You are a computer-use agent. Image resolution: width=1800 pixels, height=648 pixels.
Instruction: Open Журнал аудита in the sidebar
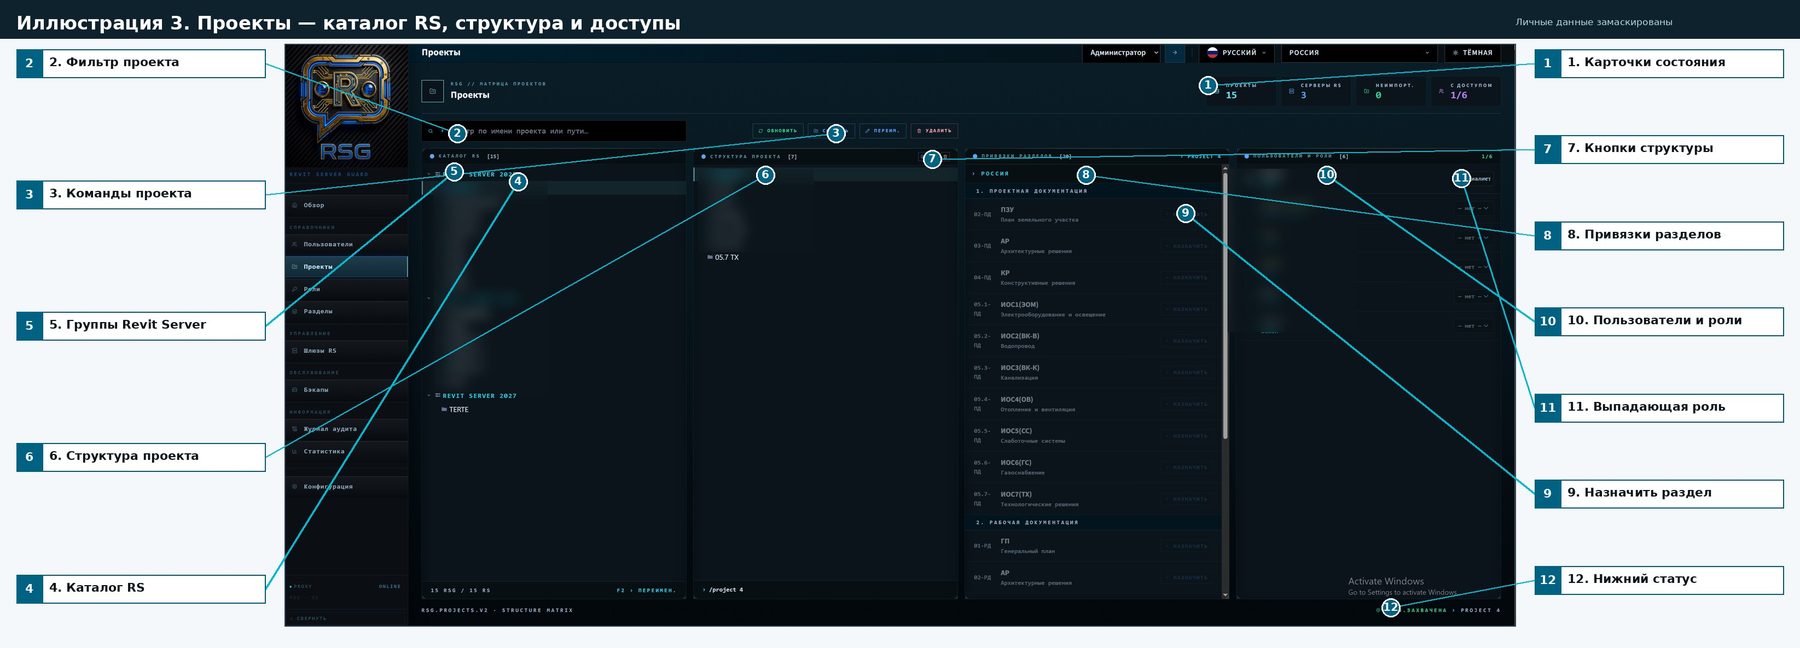pyautogui.click(x=330, y=429)
